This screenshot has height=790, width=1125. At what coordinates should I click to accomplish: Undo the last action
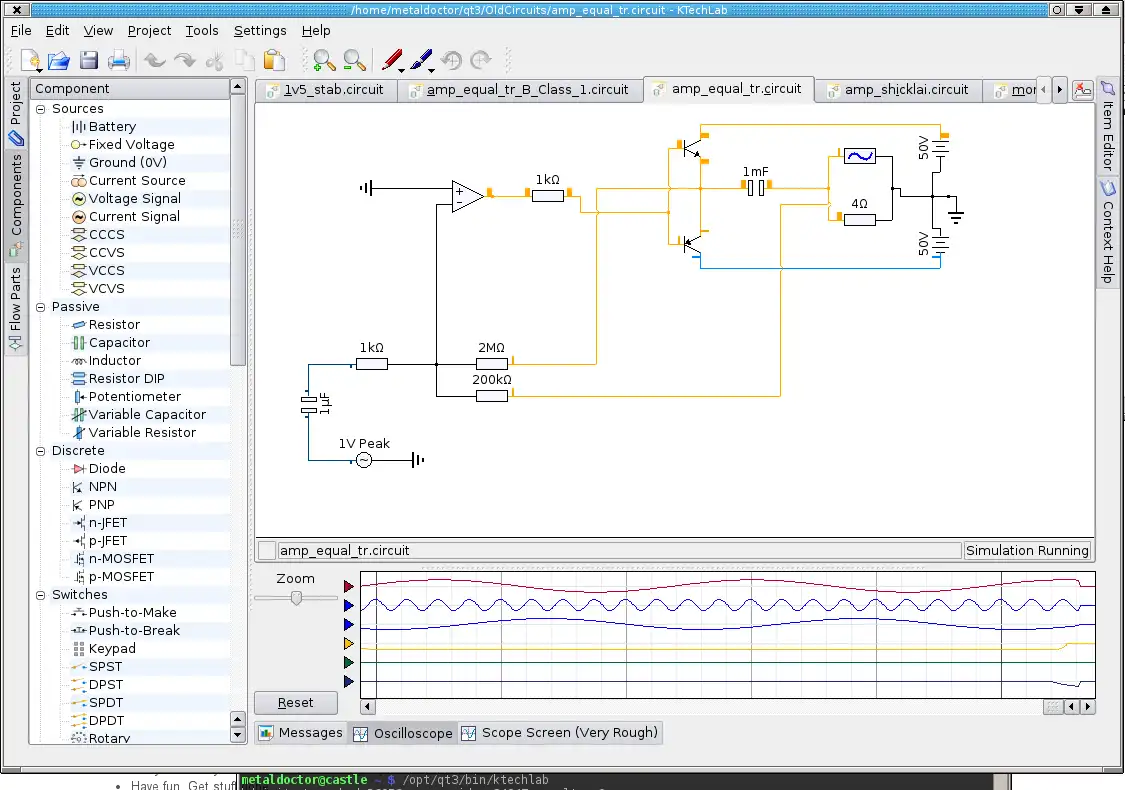(155, 61)
